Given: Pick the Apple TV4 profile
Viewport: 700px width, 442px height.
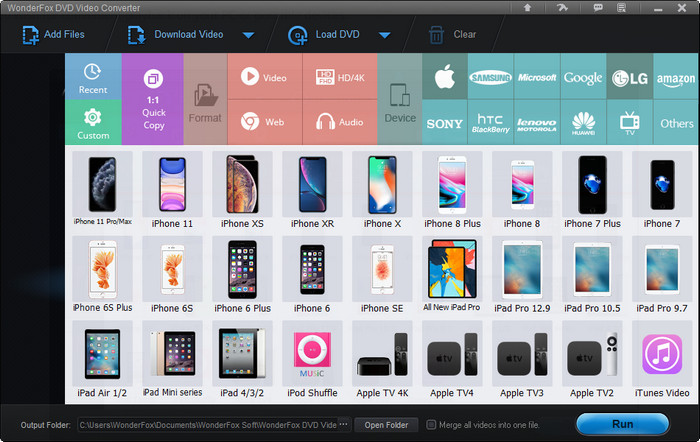Looking at the screenshot, I should 452,359.
